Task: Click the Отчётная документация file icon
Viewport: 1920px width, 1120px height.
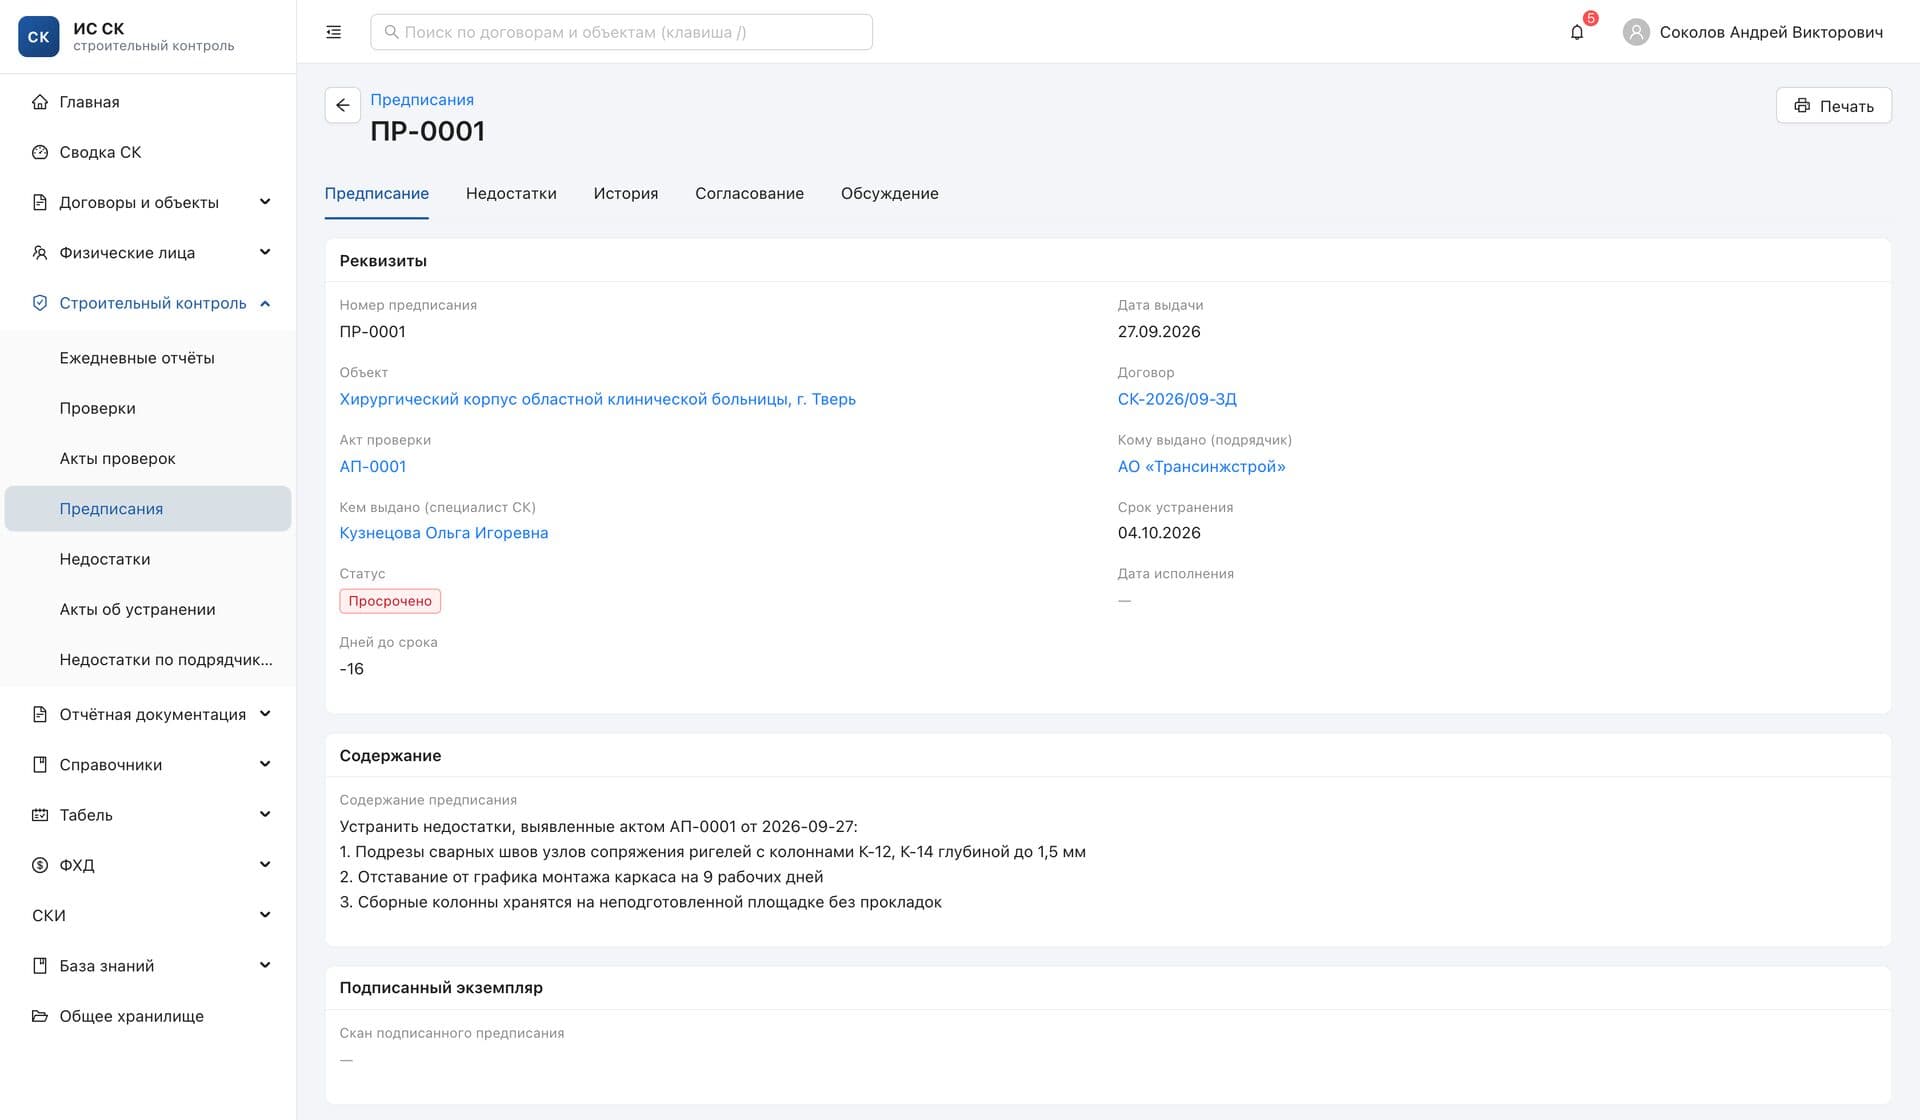Action: (x=40, y=714)
